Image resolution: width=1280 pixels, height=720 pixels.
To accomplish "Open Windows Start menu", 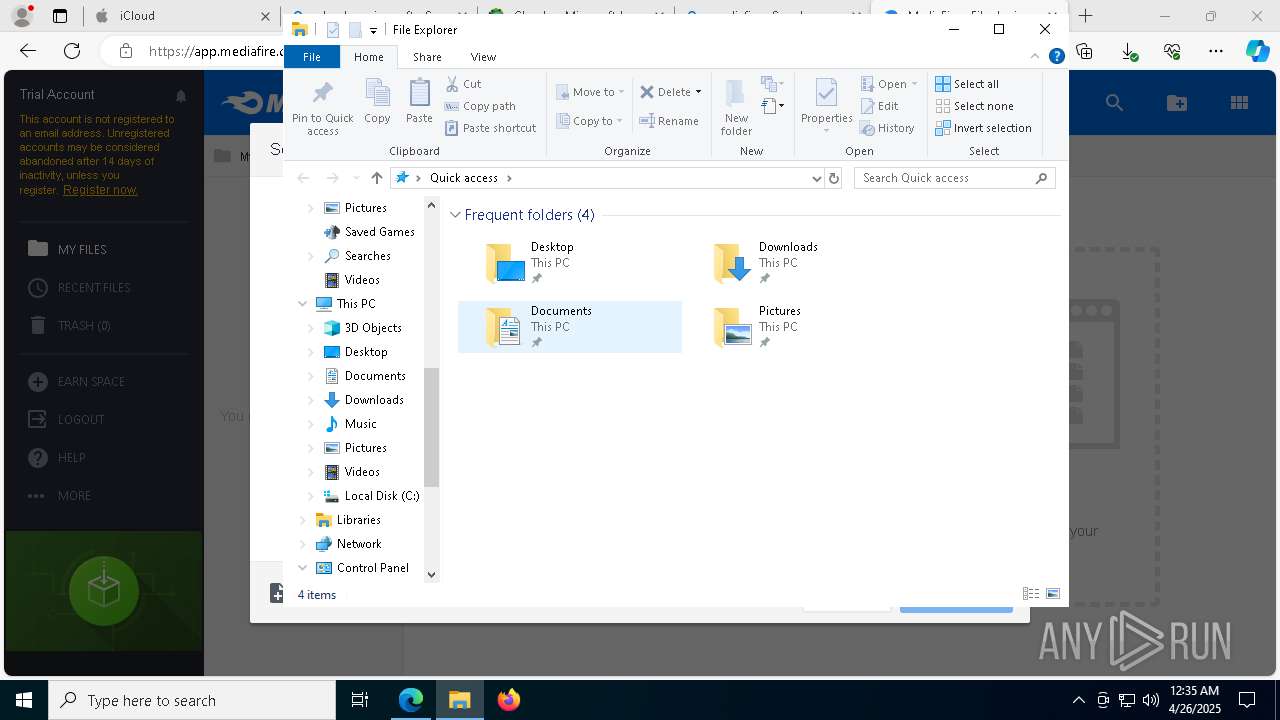I will point(24,700).
